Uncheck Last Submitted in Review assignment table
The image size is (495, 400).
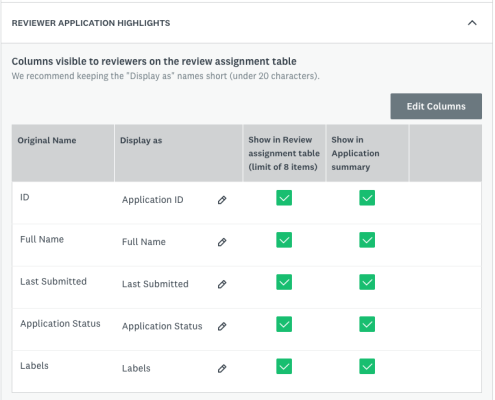click(284, 282)
